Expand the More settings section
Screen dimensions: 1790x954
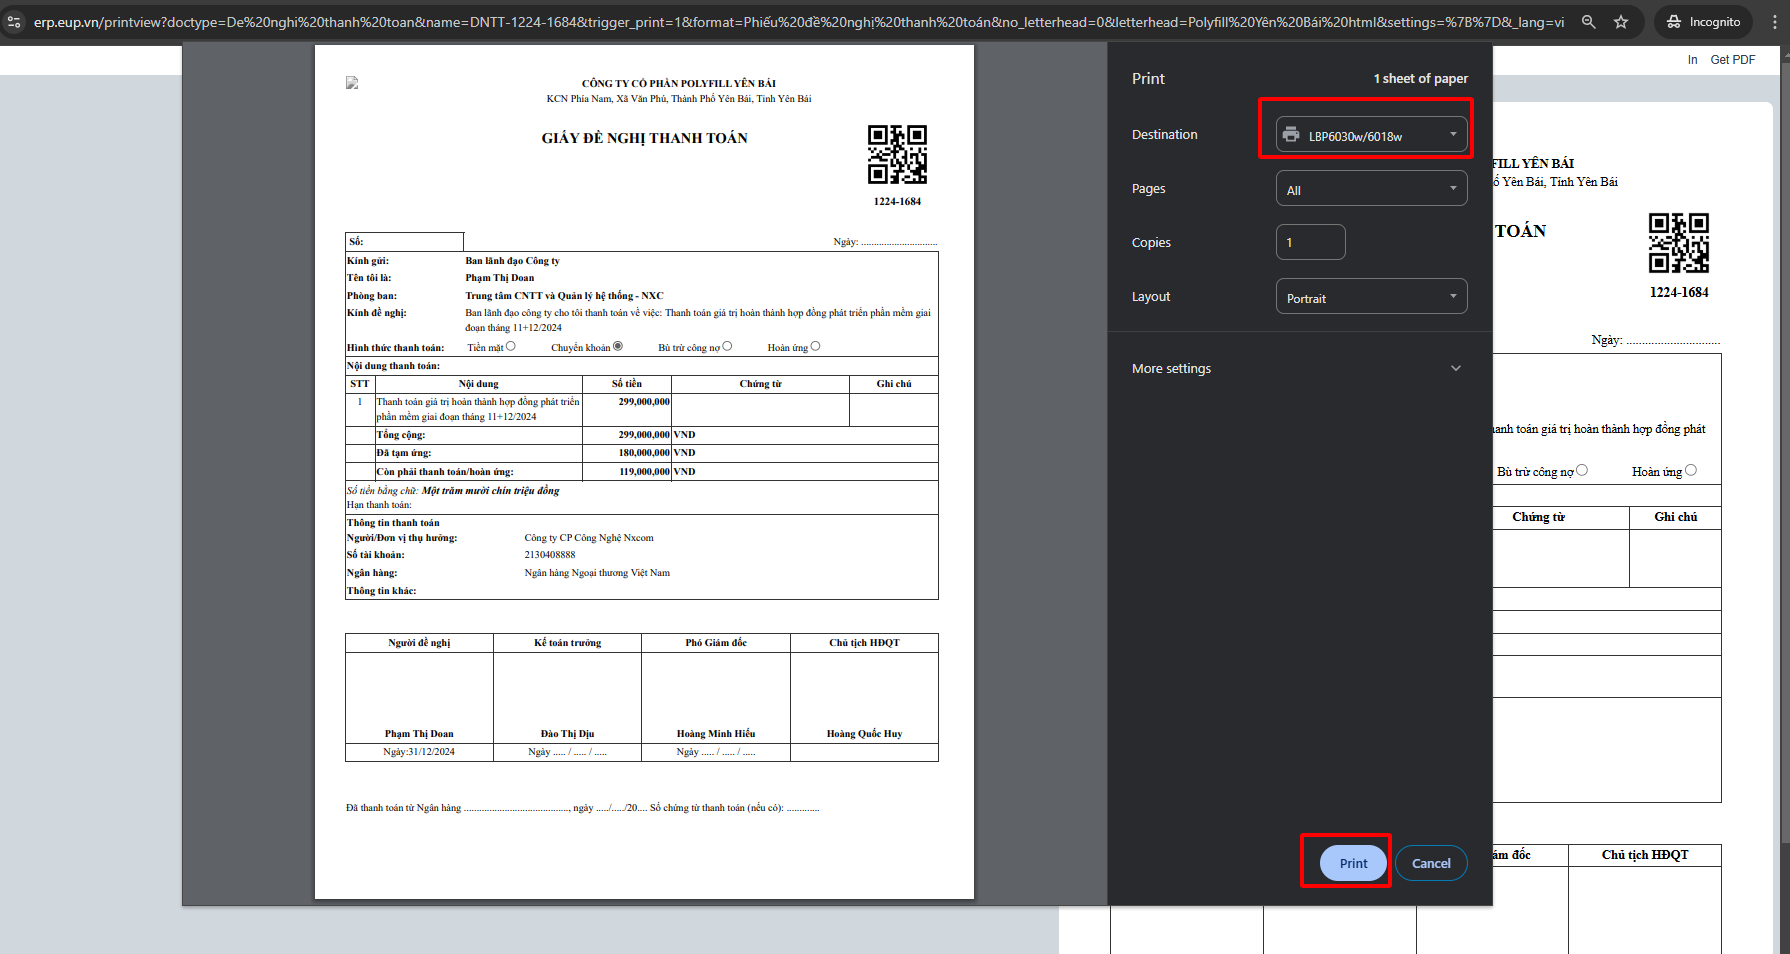[1297, 368]
